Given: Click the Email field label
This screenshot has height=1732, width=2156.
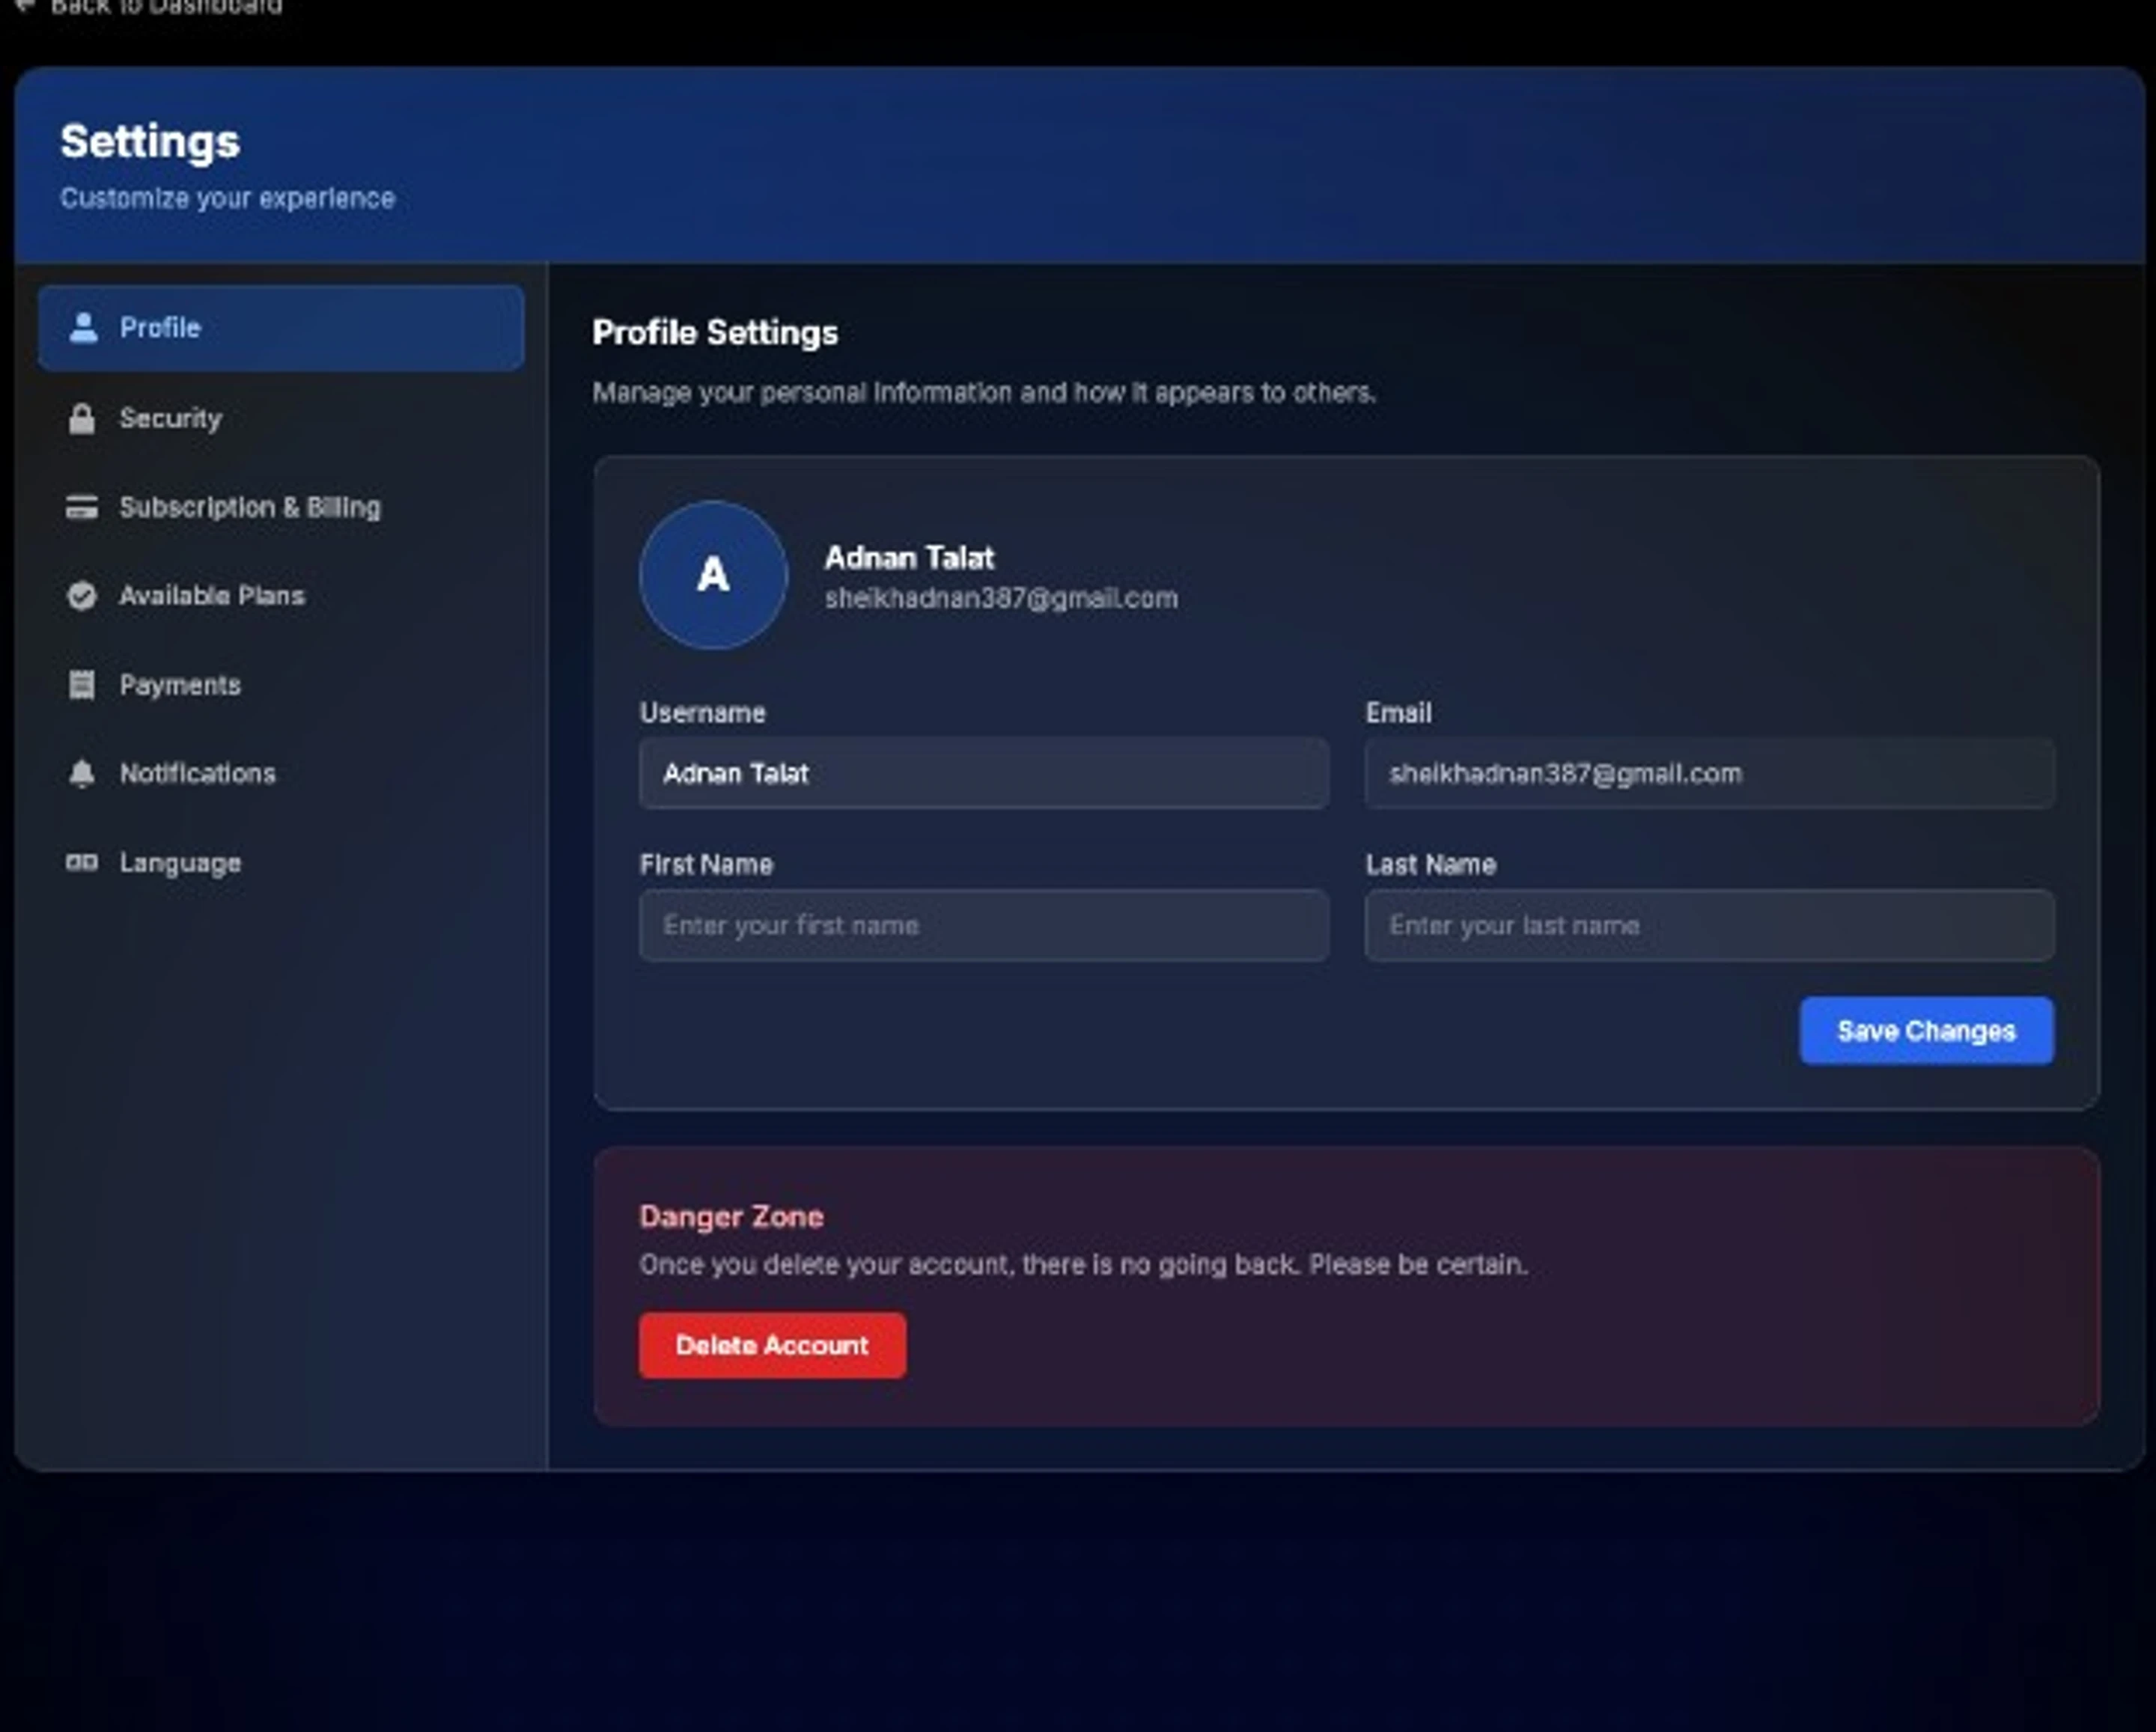Looking at the screenshot, I should pyautogui.click(x=1399, y=713).
